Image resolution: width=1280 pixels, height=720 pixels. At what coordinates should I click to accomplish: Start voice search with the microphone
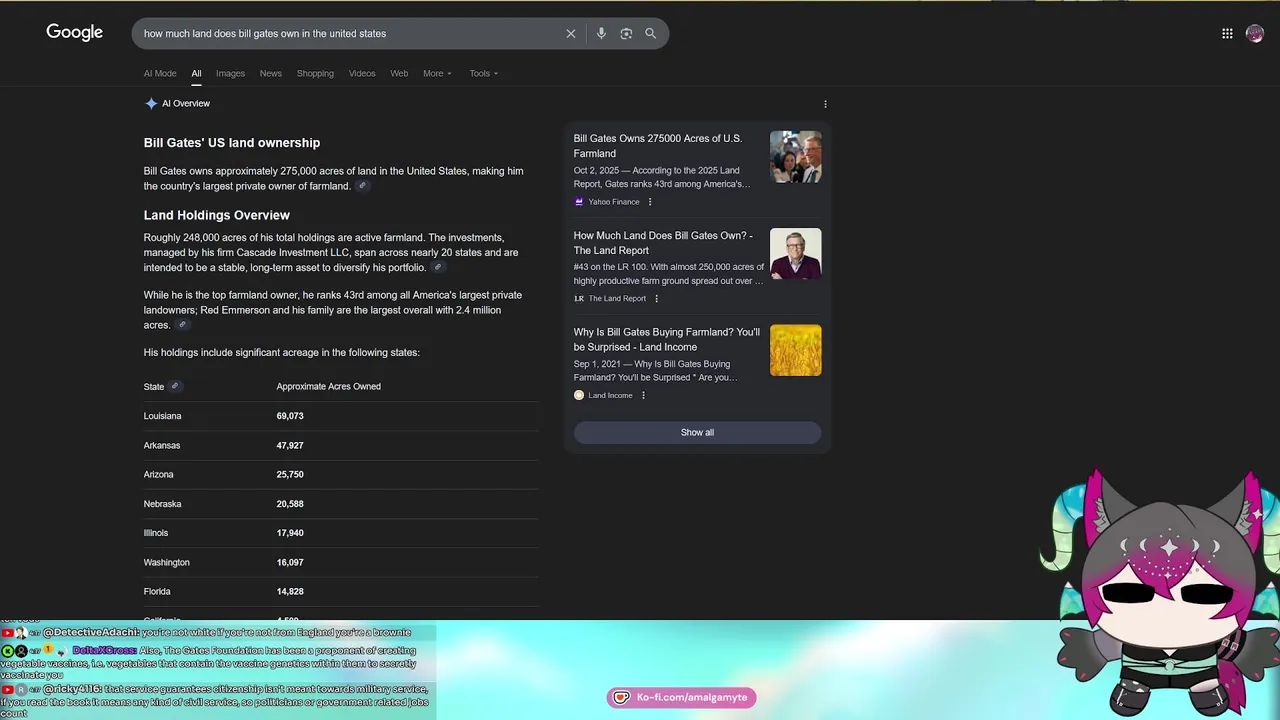[601, 33]
